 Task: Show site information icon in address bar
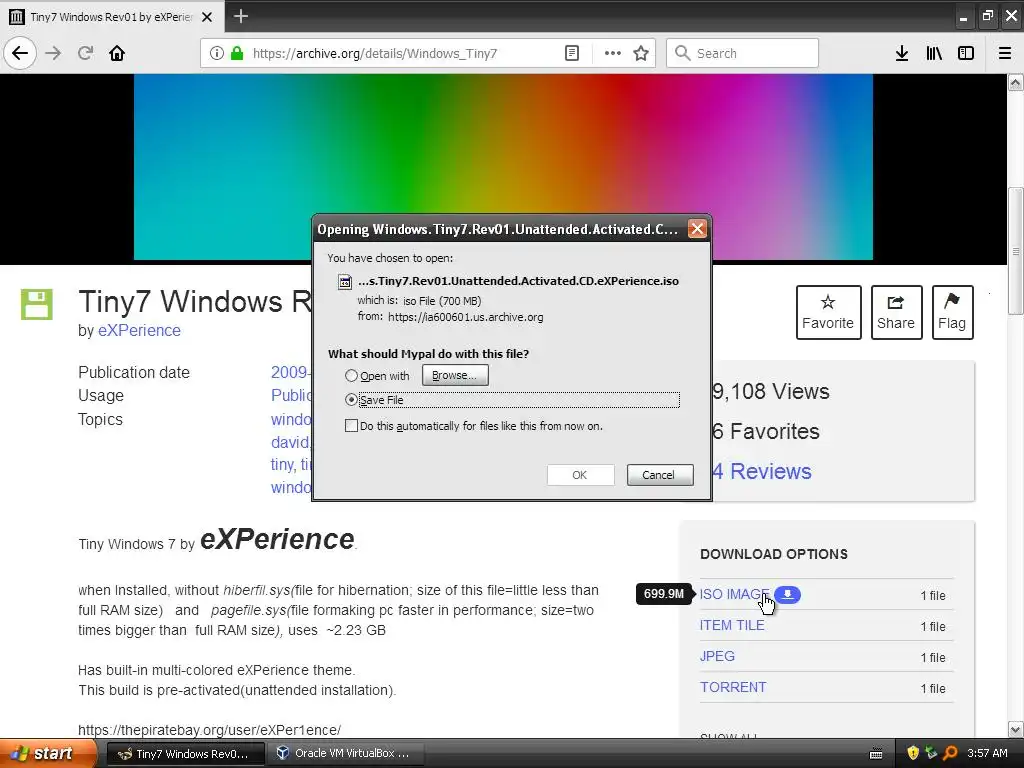[x=217, y=53]
